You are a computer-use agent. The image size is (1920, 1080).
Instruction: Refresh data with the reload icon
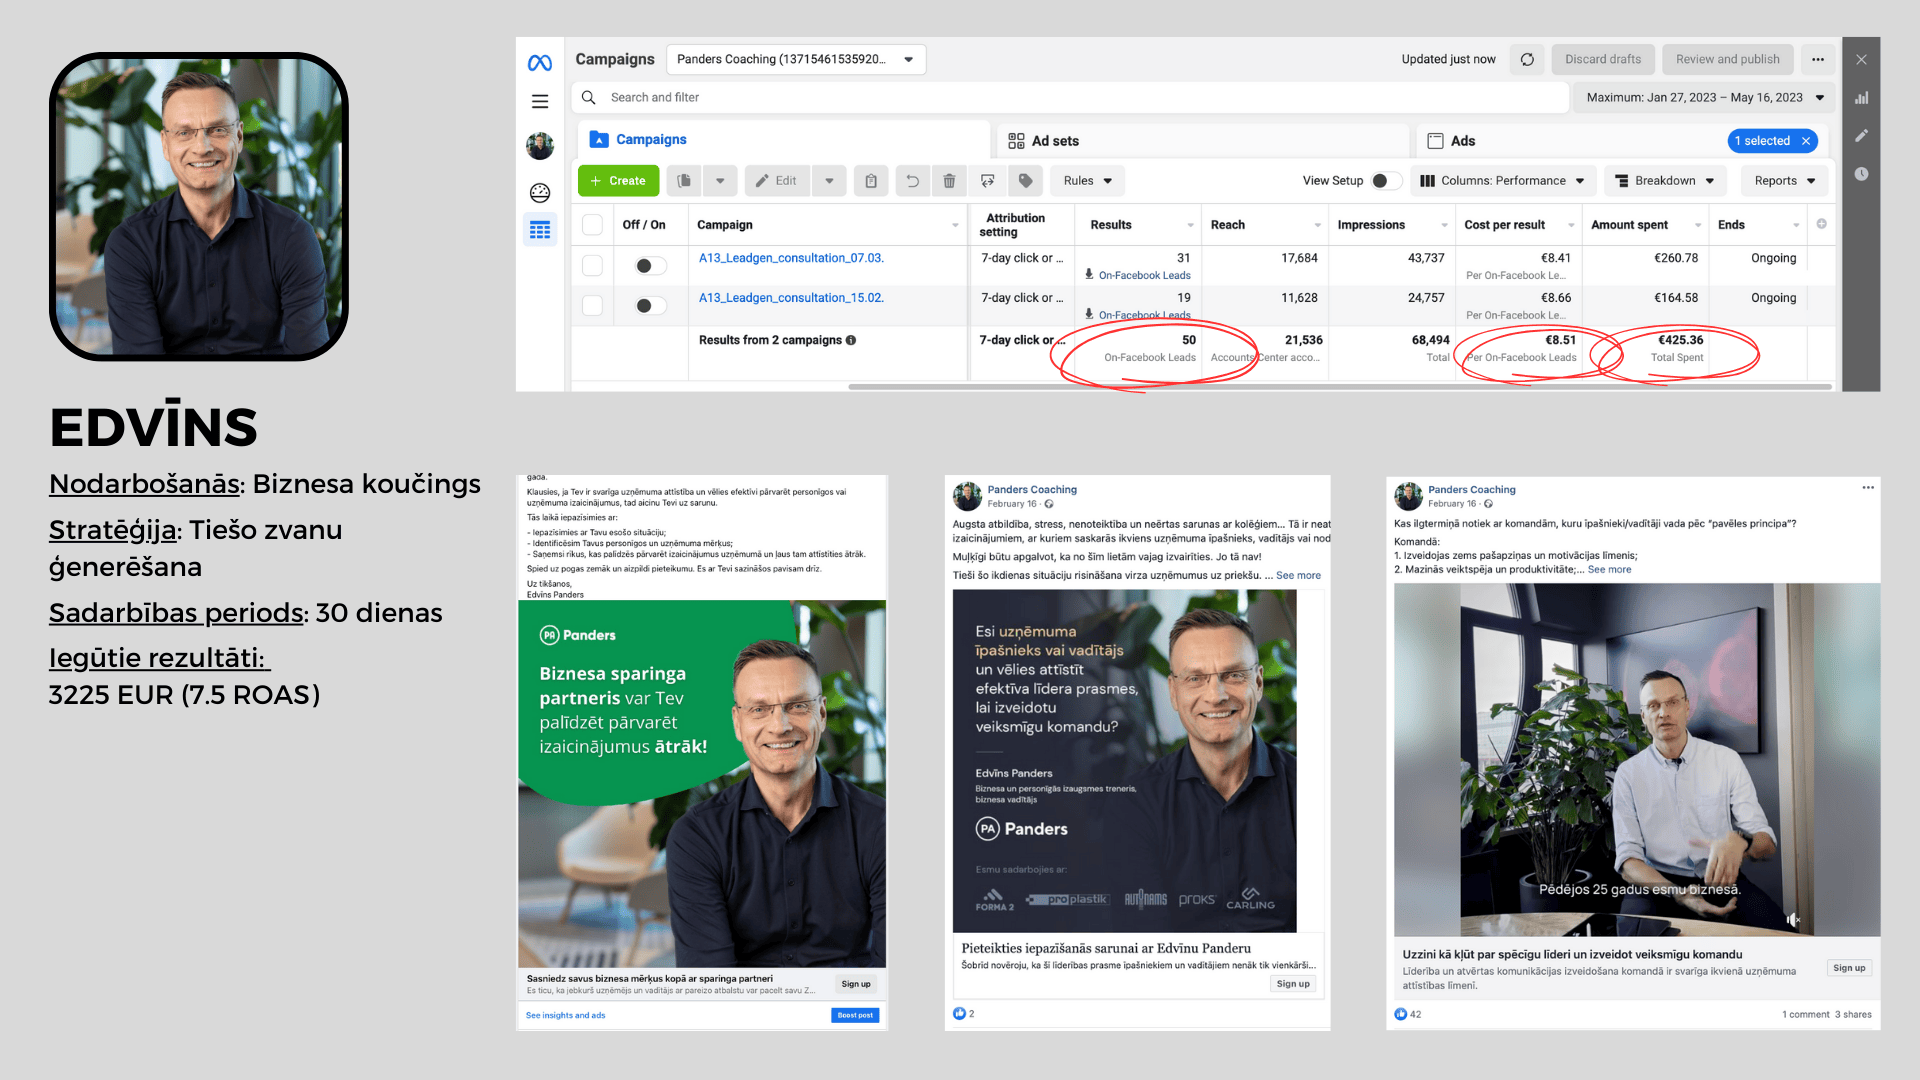coord(1527,60)
